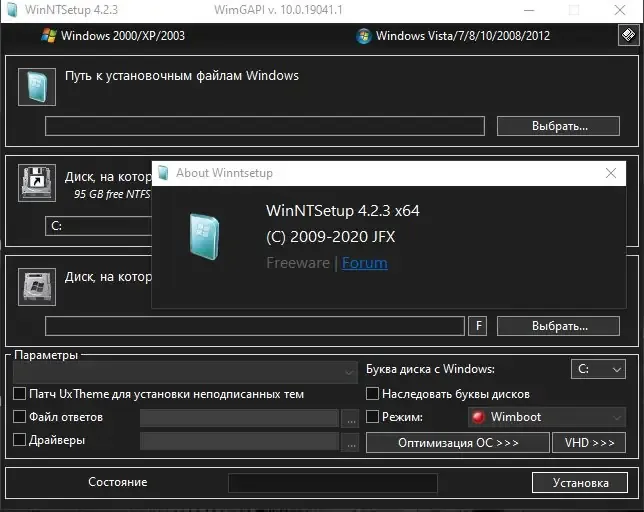Open the Forum link
Screen dimensions: 644x512
(x=364, y=263)
